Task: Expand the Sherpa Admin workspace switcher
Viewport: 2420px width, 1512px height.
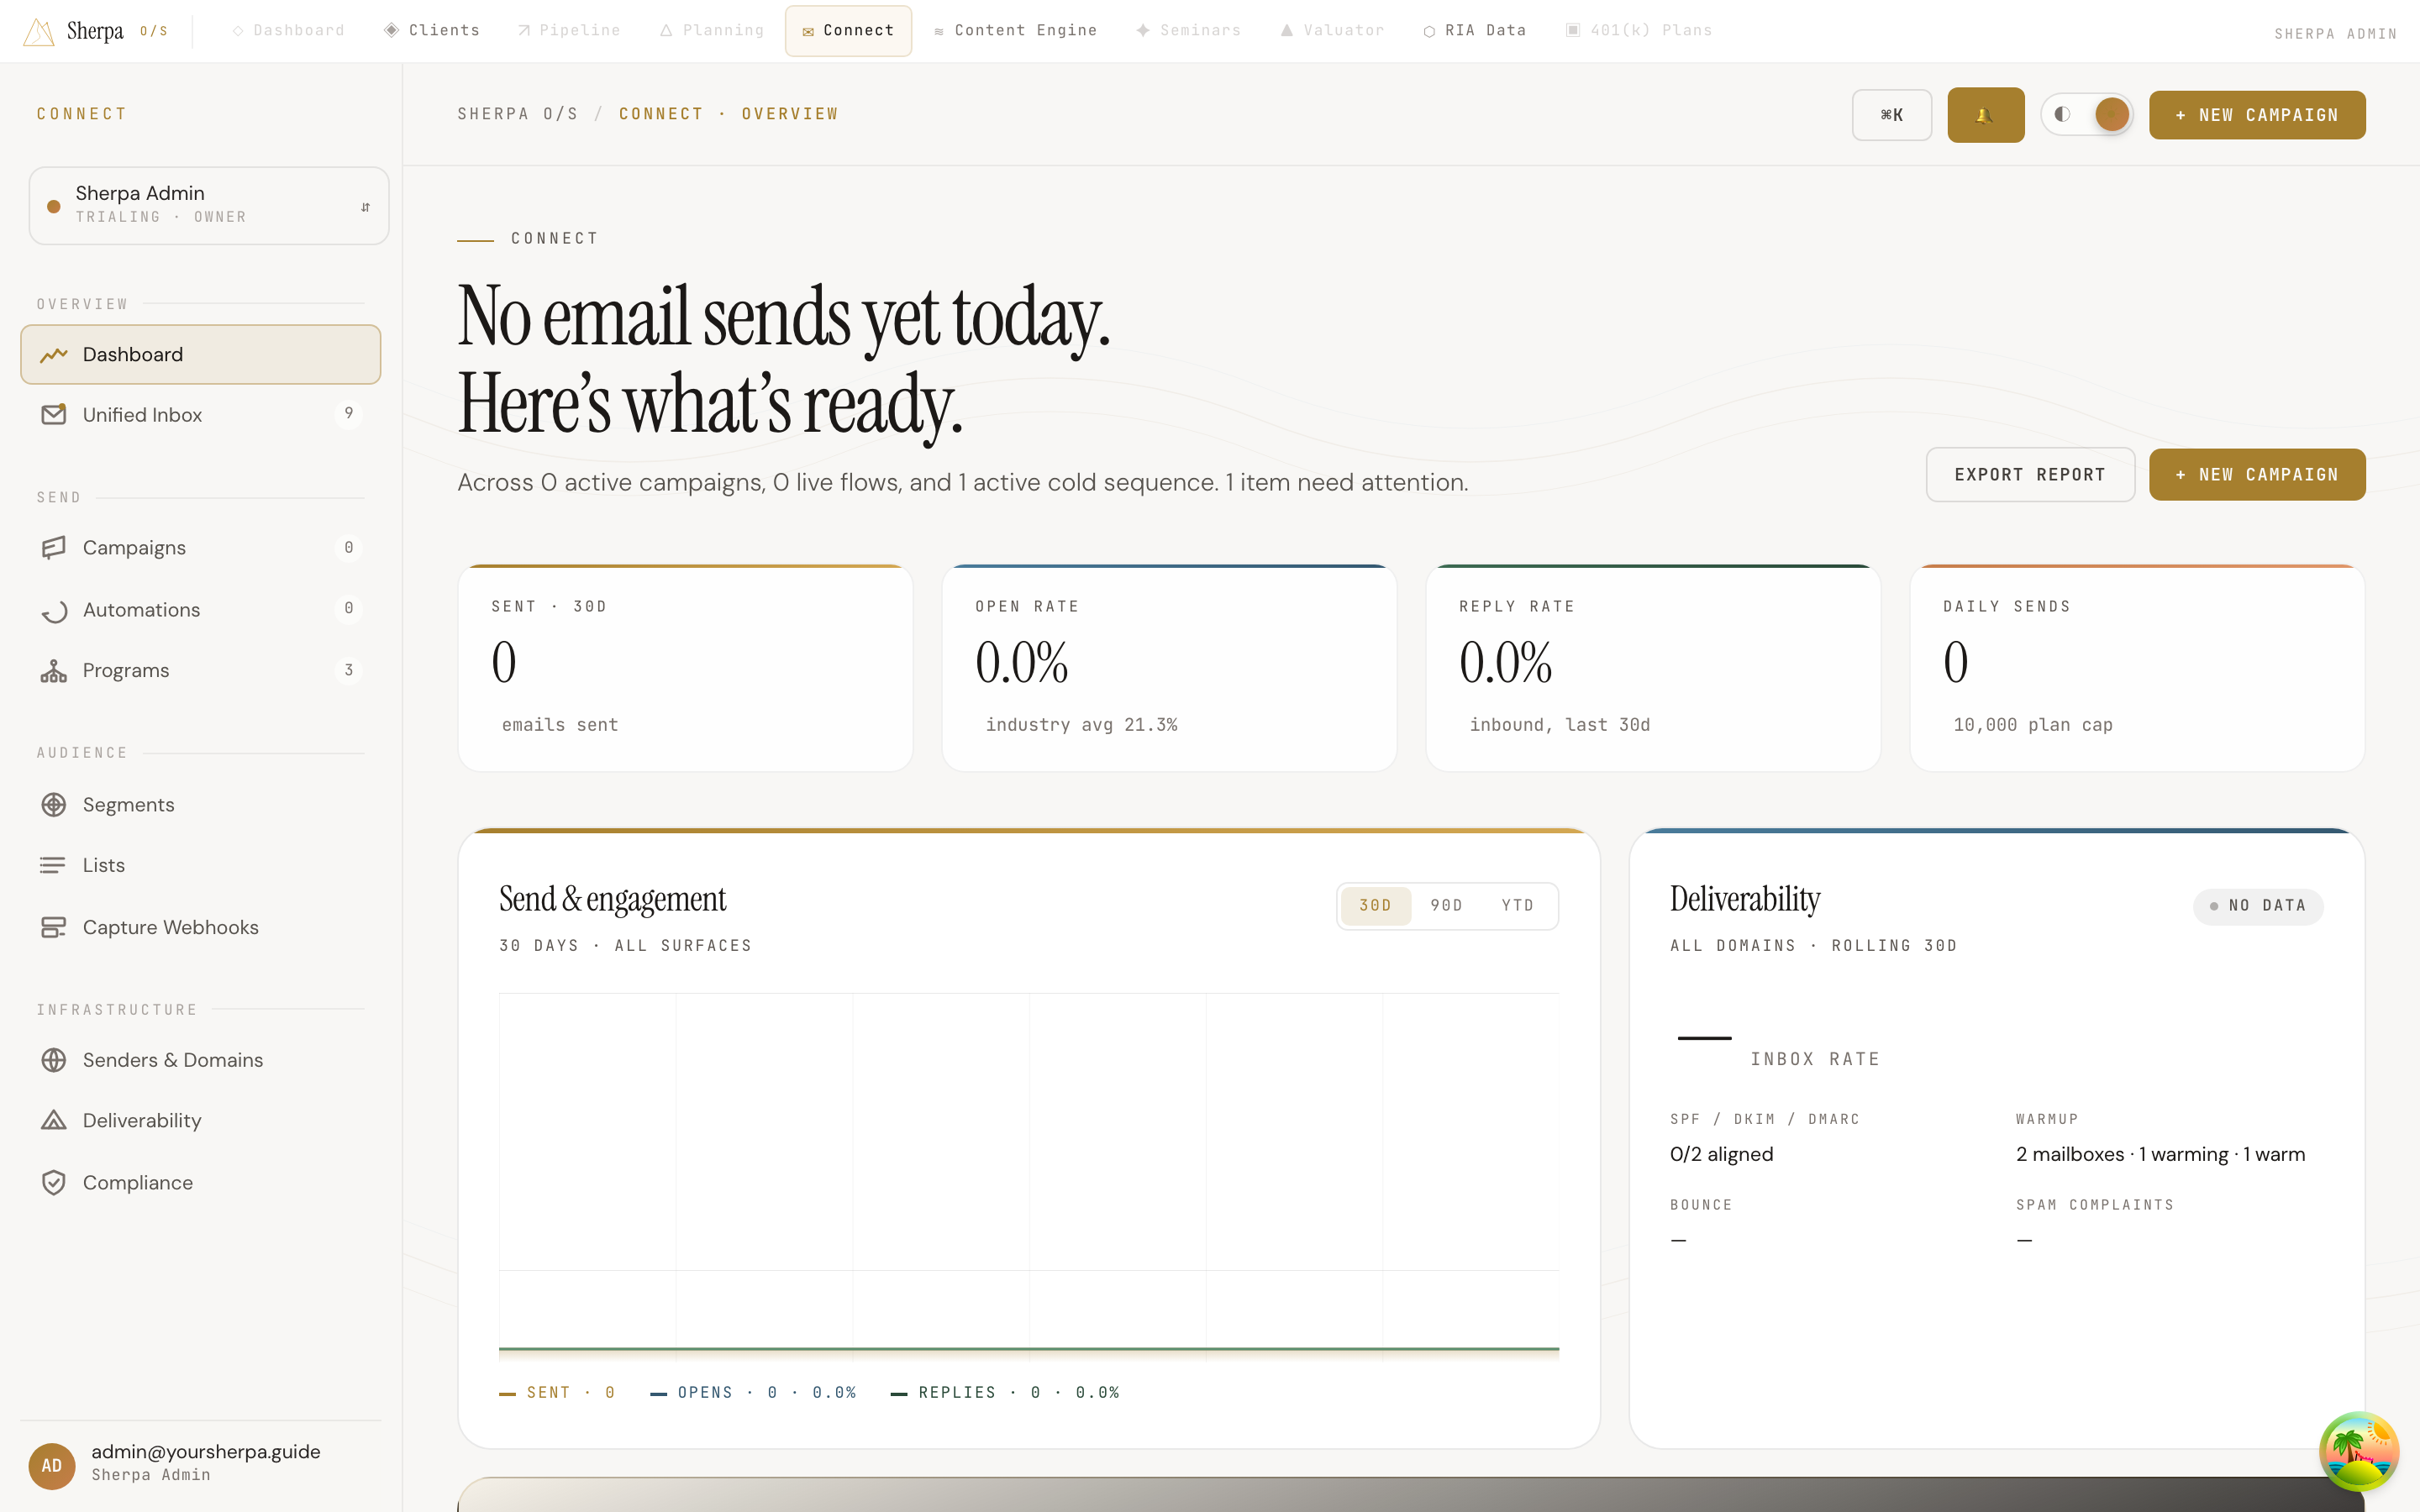Action: pyautogui.click(x=208, y=205)
